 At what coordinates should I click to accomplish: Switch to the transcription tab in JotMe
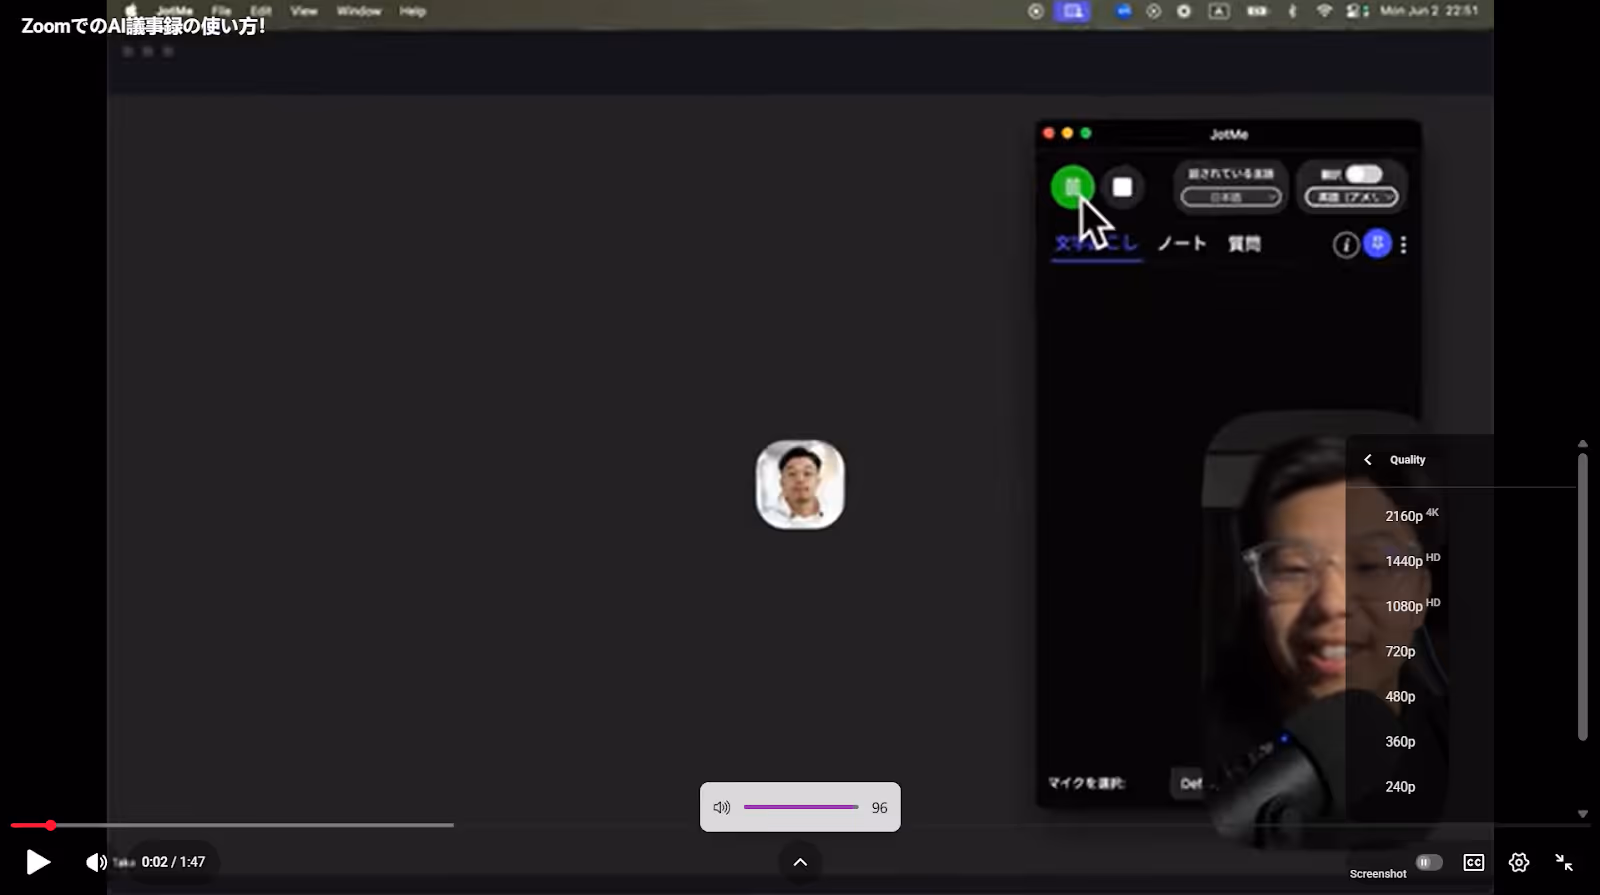[x=1096, y=243]
